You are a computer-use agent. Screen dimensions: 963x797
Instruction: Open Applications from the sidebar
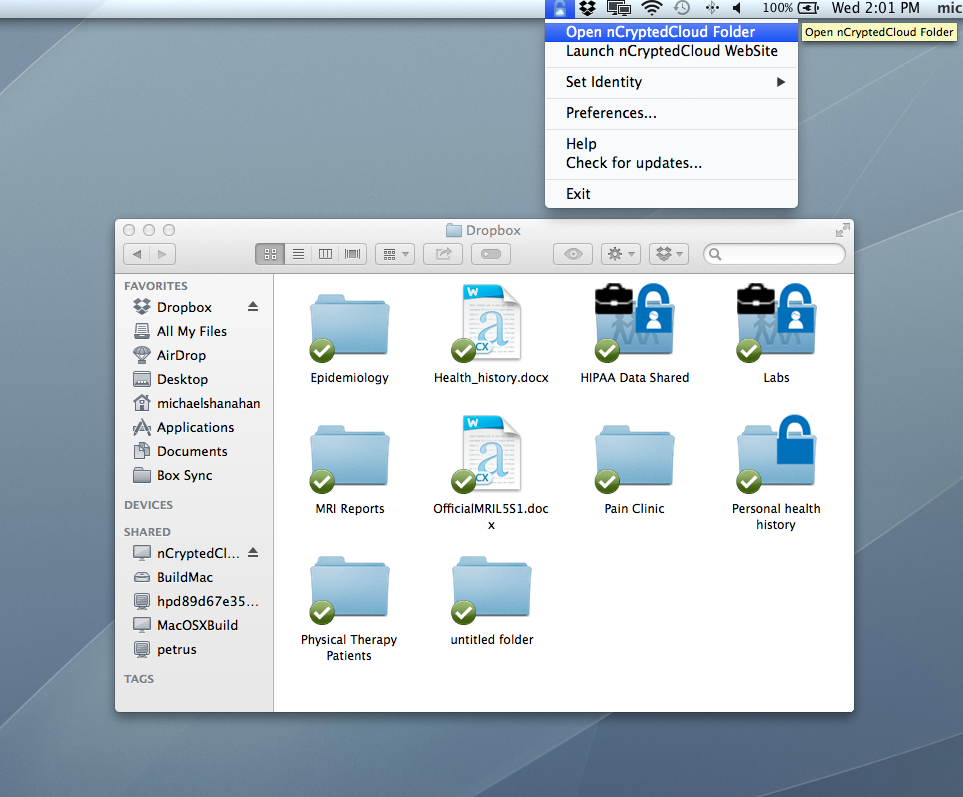click(194, 427)
